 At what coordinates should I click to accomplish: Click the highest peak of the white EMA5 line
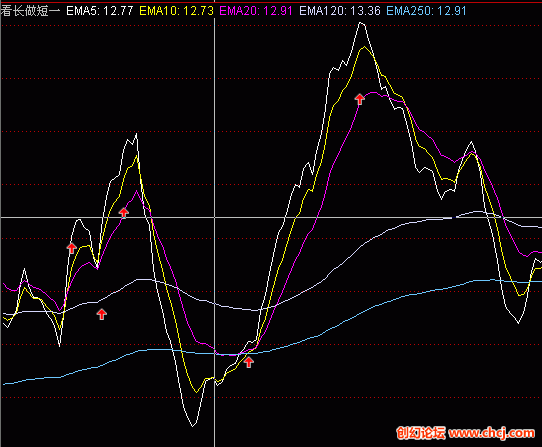[x=361, y=23]
